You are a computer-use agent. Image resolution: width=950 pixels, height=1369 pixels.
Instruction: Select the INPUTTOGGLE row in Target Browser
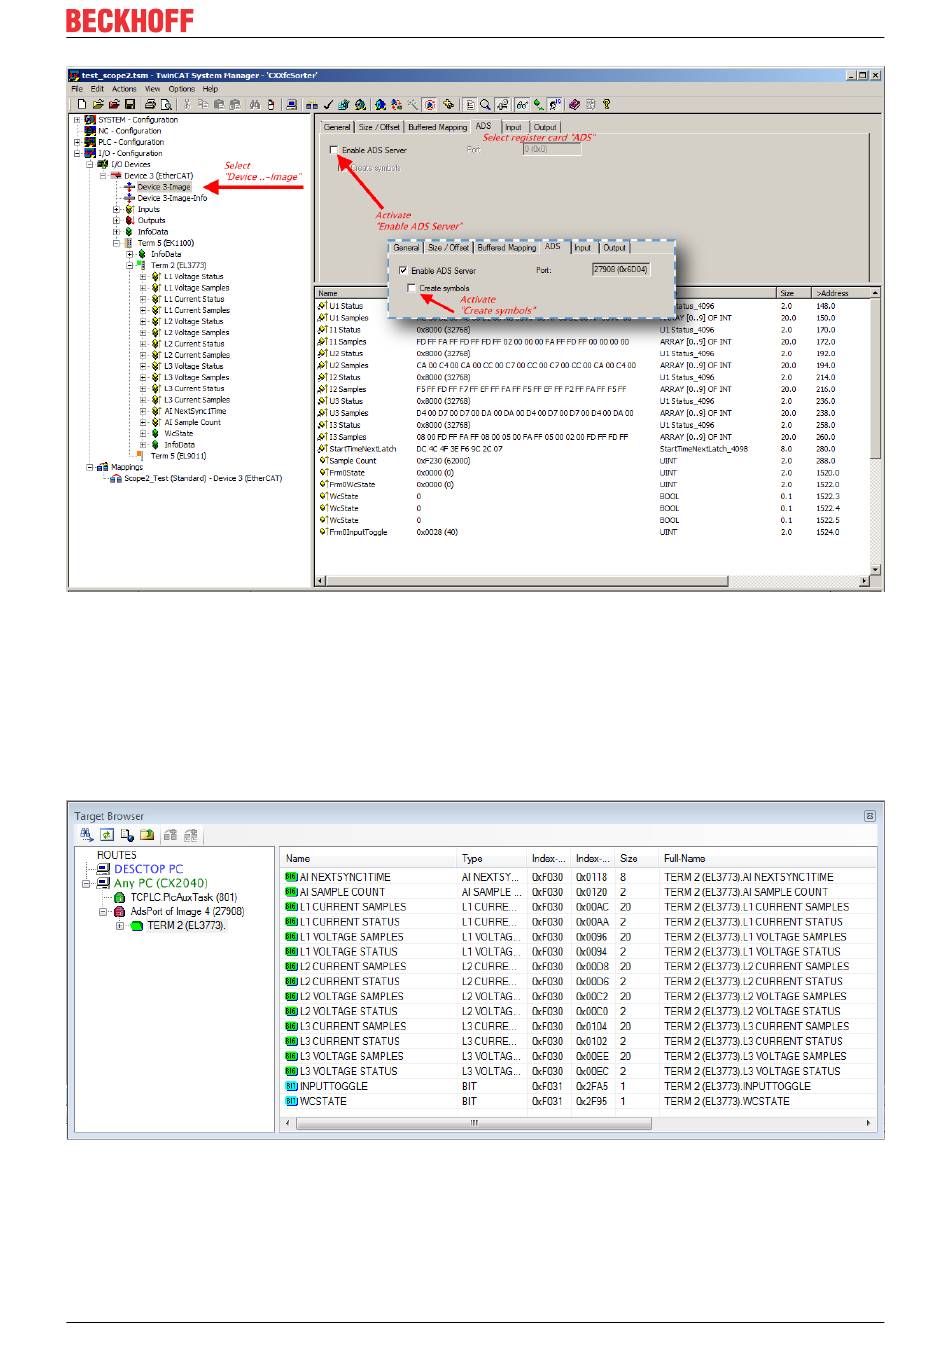coord(580,1087)
